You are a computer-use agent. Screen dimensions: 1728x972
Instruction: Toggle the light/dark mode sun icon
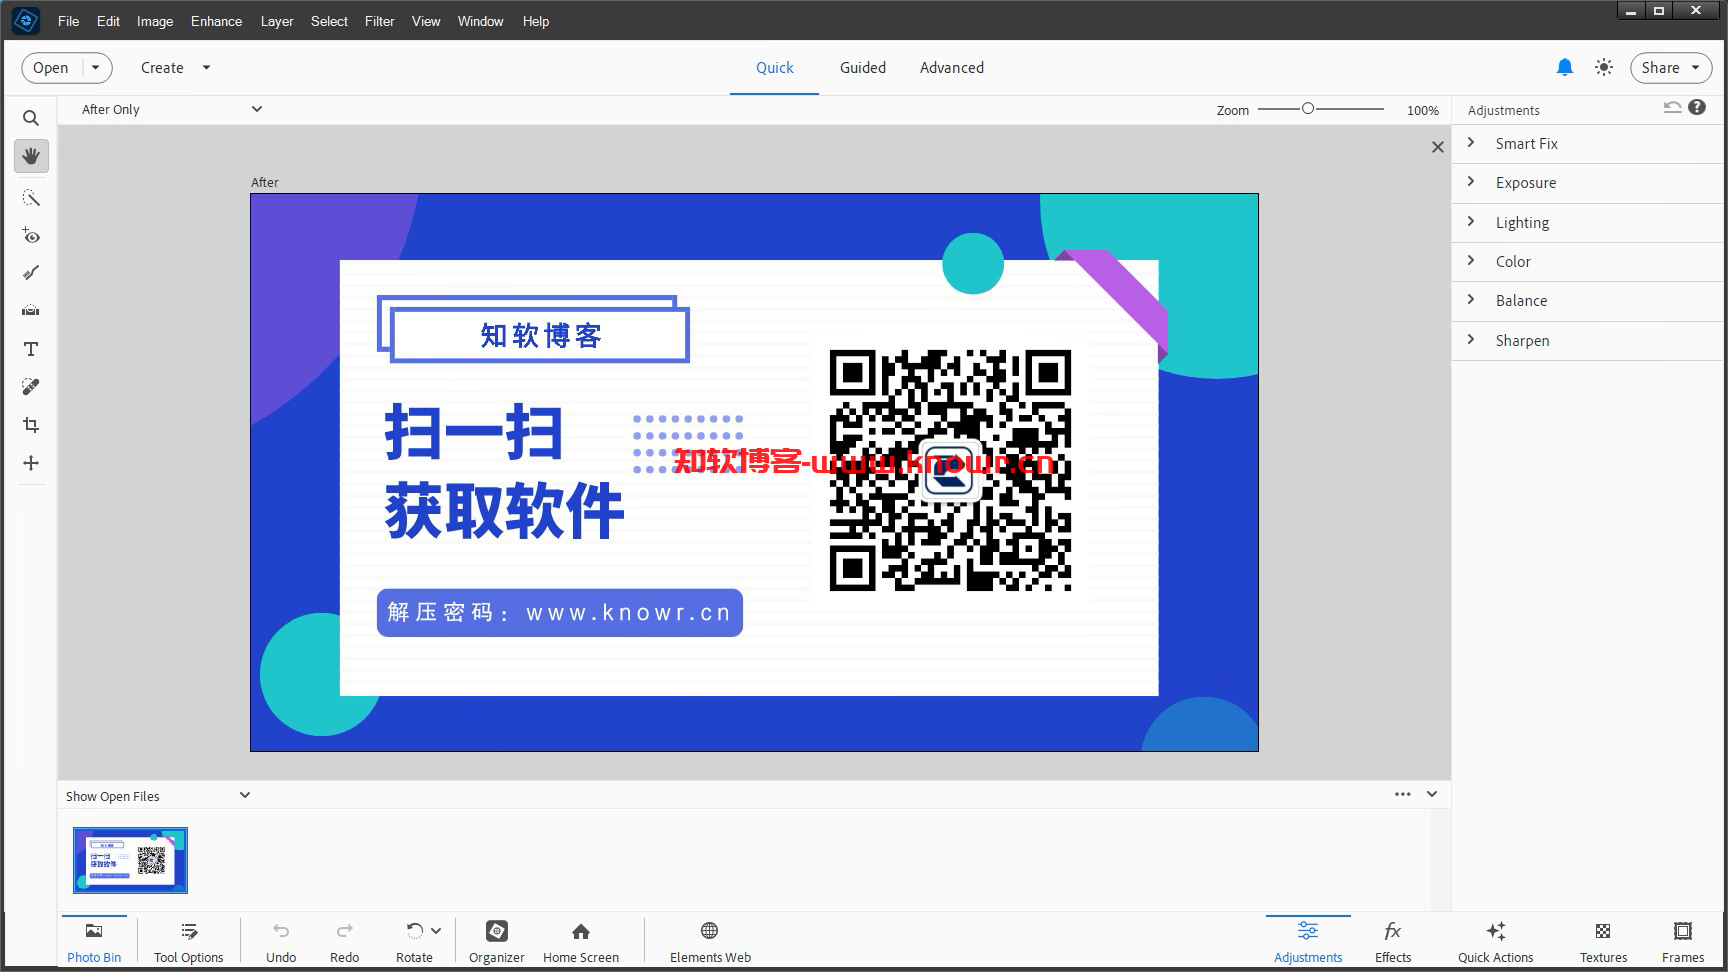click(x=1604, y=67)
